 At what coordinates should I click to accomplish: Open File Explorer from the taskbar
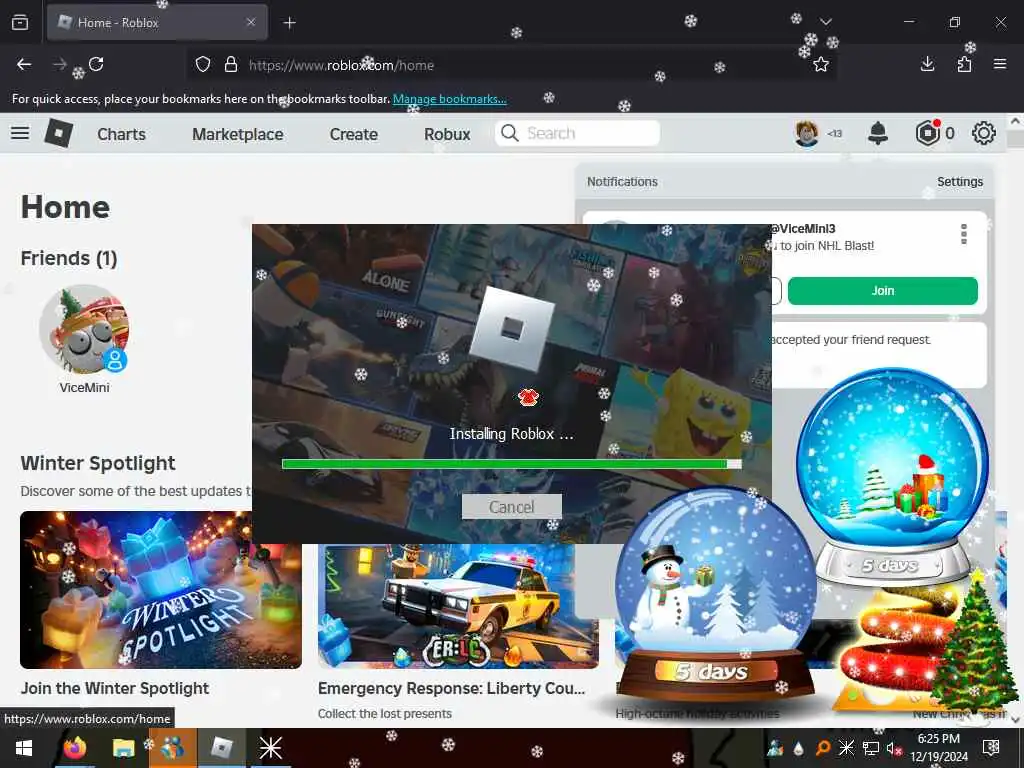[123, 748]
